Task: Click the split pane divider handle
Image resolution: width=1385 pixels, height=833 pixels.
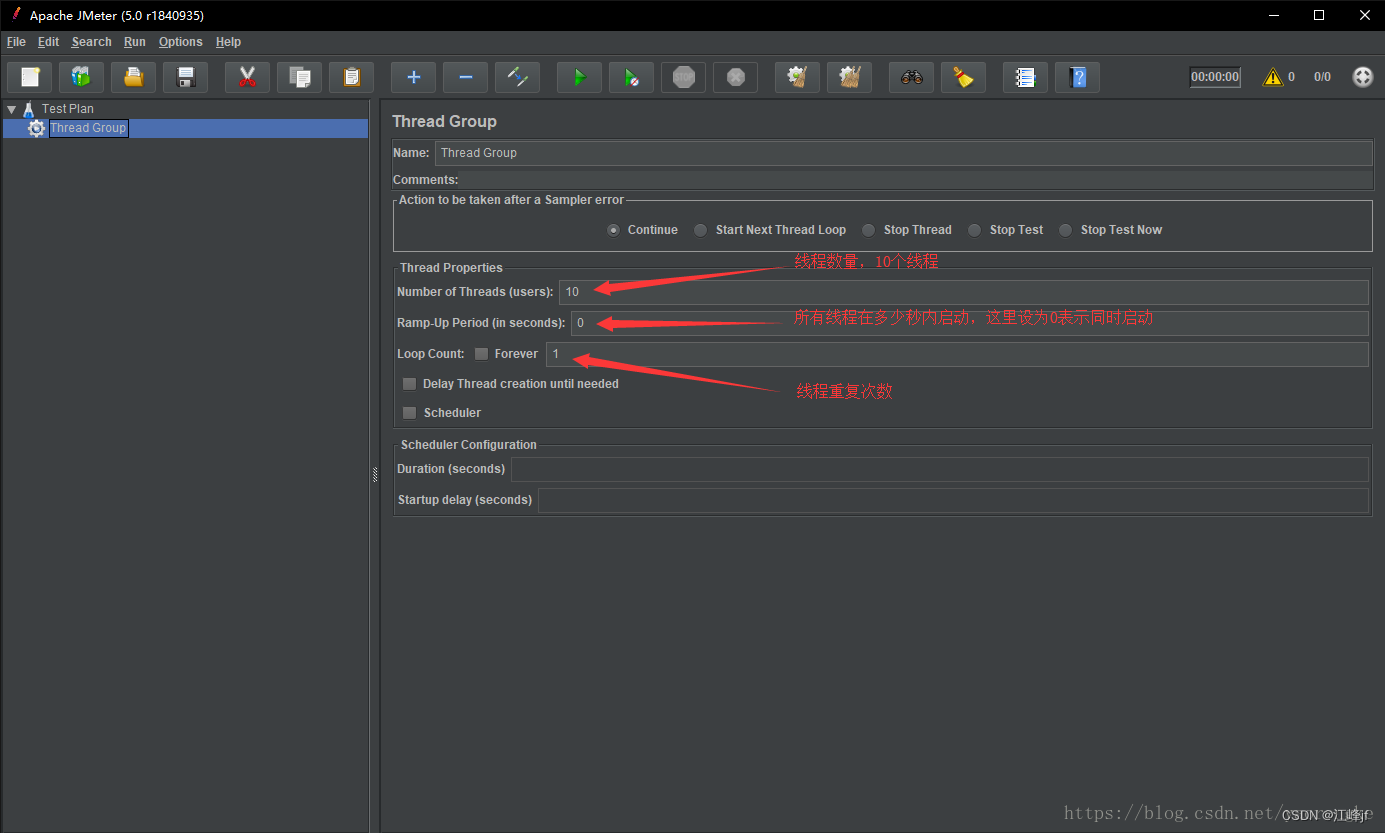Action: point(375,475)
